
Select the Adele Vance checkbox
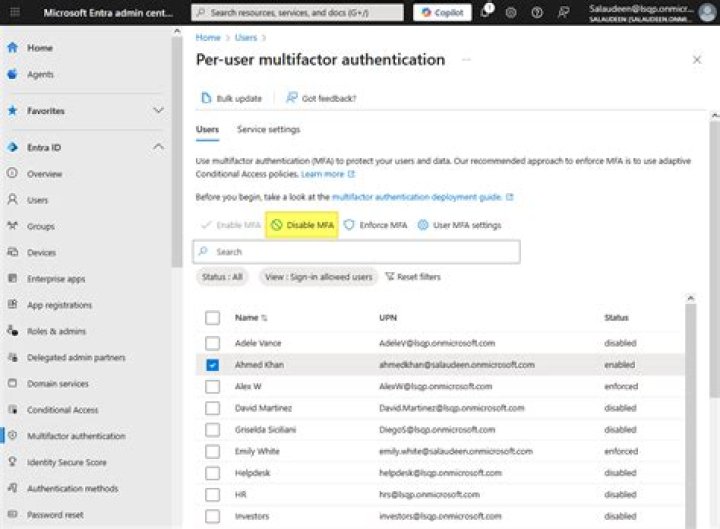tap(213, 343)
